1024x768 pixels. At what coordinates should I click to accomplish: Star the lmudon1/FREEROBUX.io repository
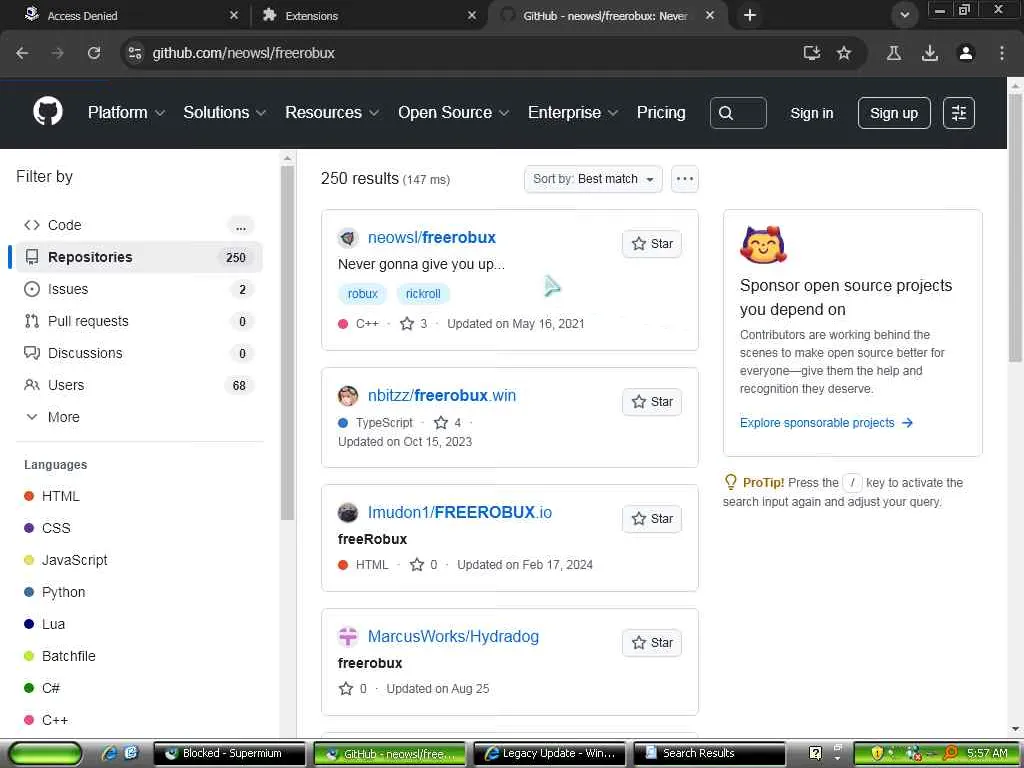point(652,519)
